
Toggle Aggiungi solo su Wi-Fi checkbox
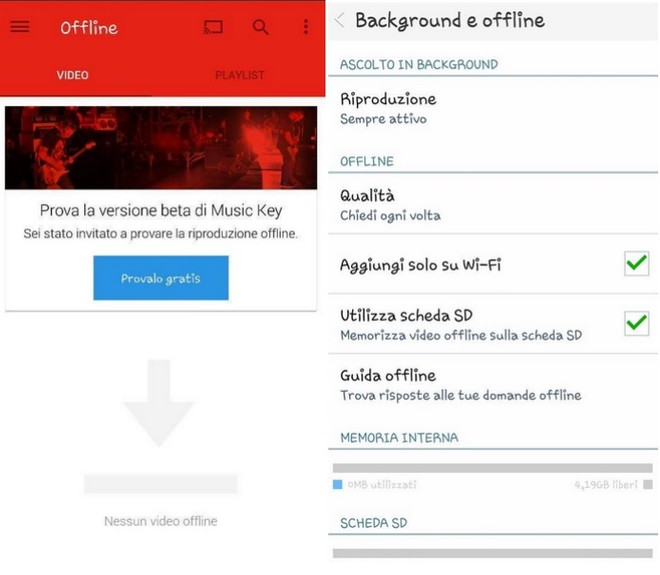(636, 264)
